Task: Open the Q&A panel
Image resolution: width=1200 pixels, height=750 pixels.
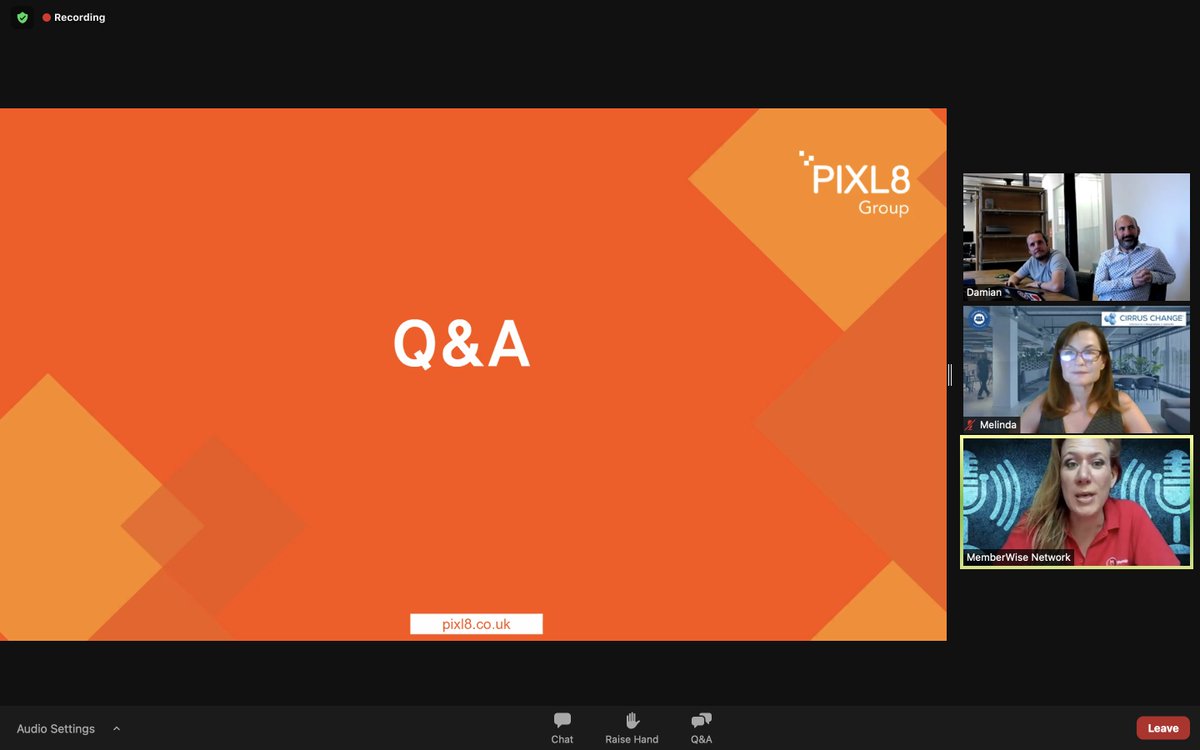Action: (x=701, y=728)
